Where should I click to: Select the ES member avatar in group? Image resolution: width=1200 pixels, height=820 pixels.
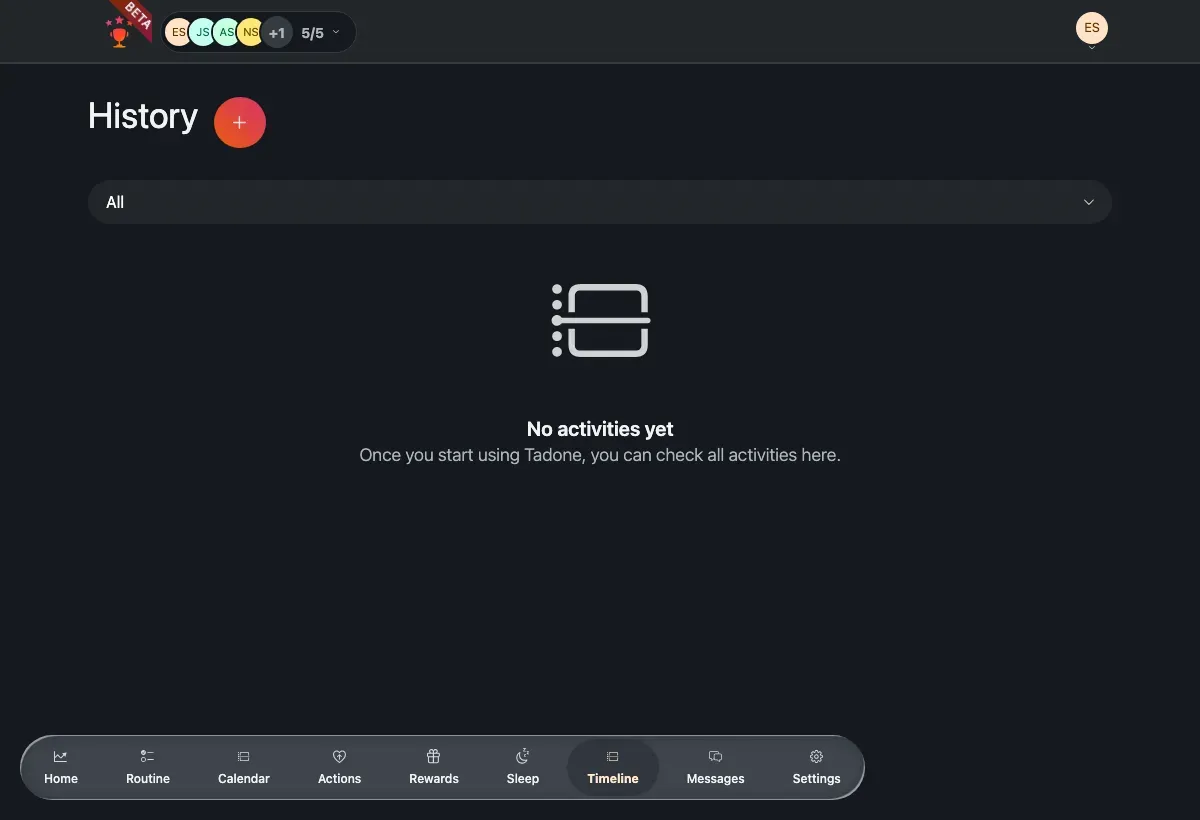coord(178,33)
